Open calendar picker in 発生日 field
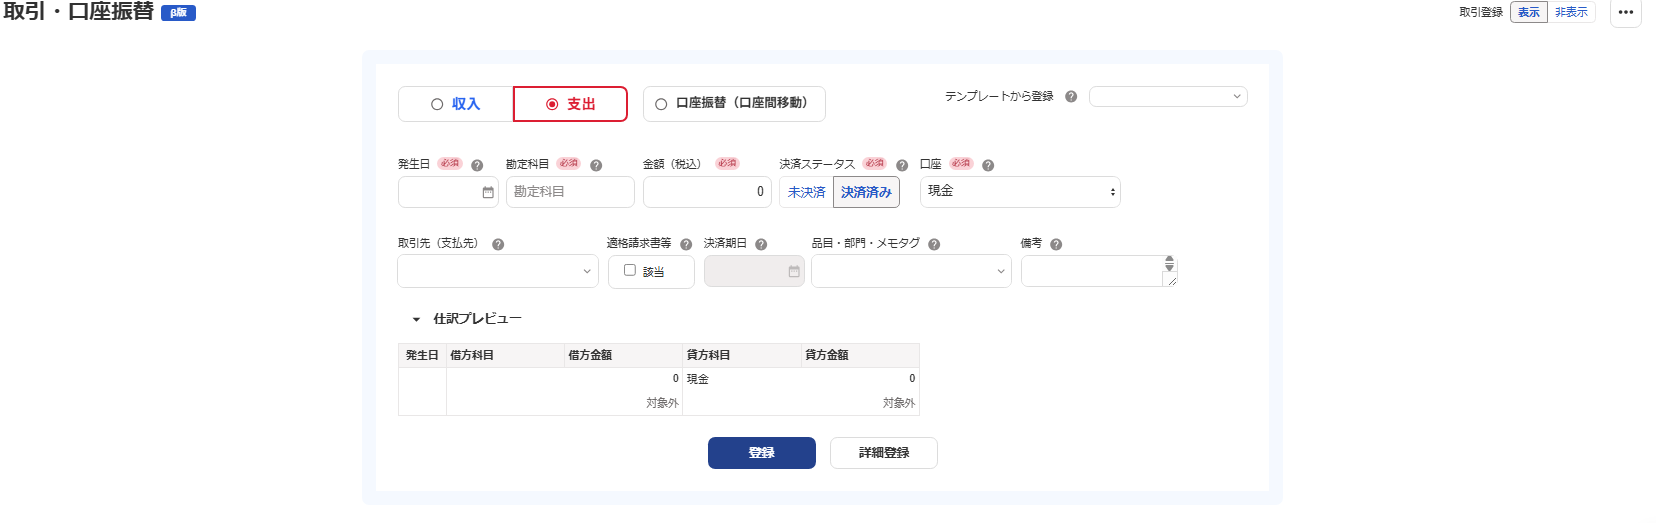1656x523 pixels. pyautogui.click(x=488, y=192)
